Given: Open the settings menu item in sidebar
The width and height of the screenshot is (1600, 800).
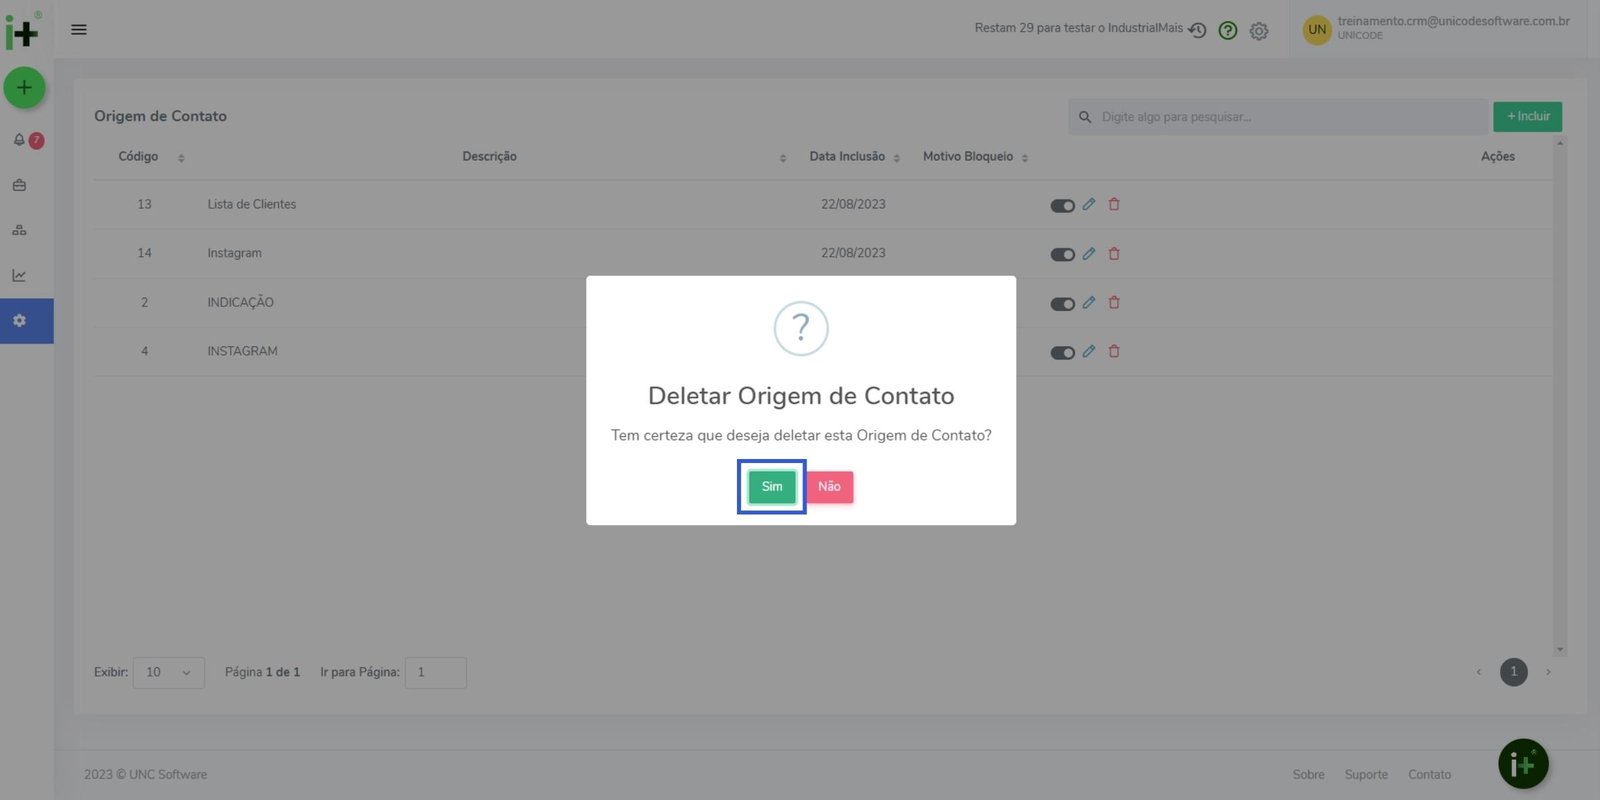Looking at the screenshot, I should pyautogui.click(x=19, y=321).
